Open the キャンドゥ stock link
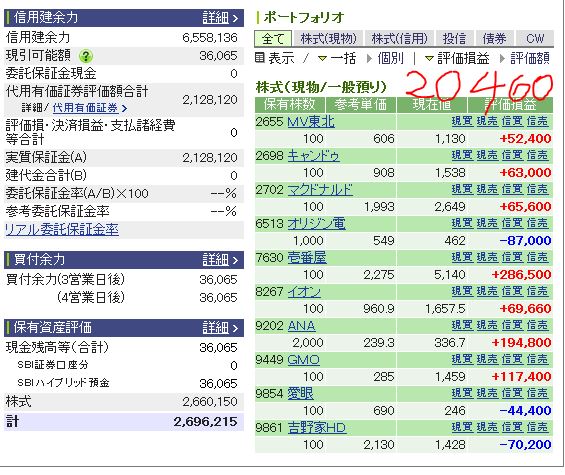 (x=313, y=156)
